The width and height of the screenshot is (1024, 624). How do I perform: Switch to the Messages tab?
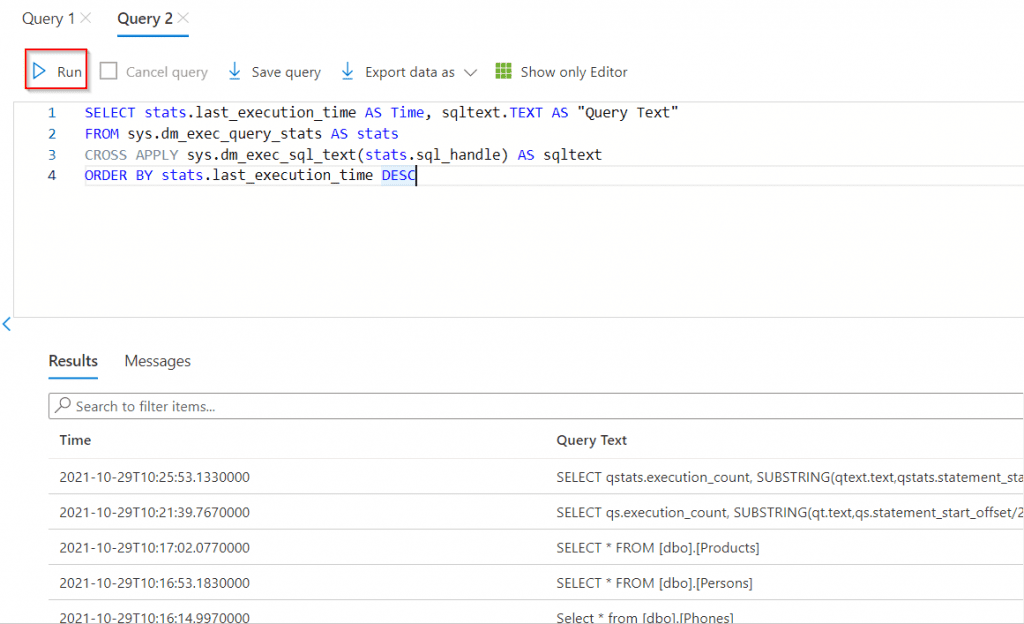click(157, 361)
